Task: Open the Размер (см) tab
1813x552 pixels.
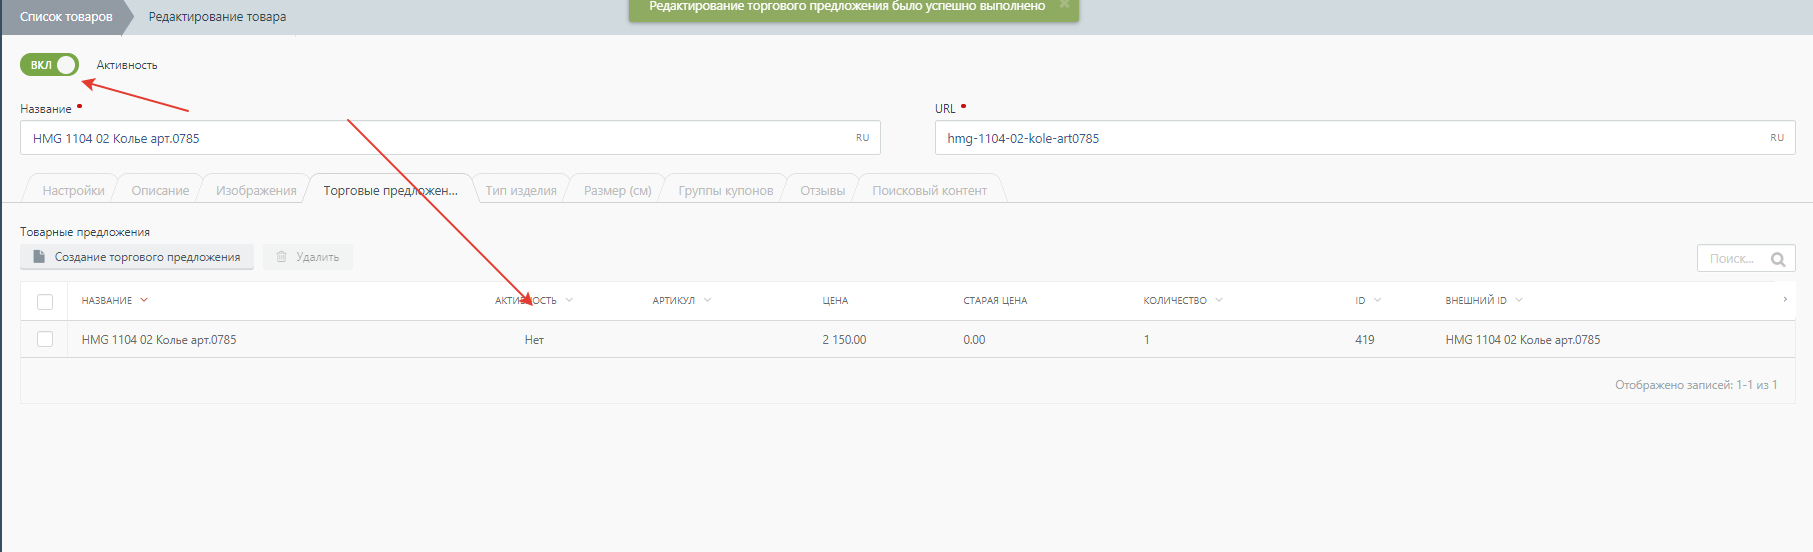Action: click(x=617, y=190)
